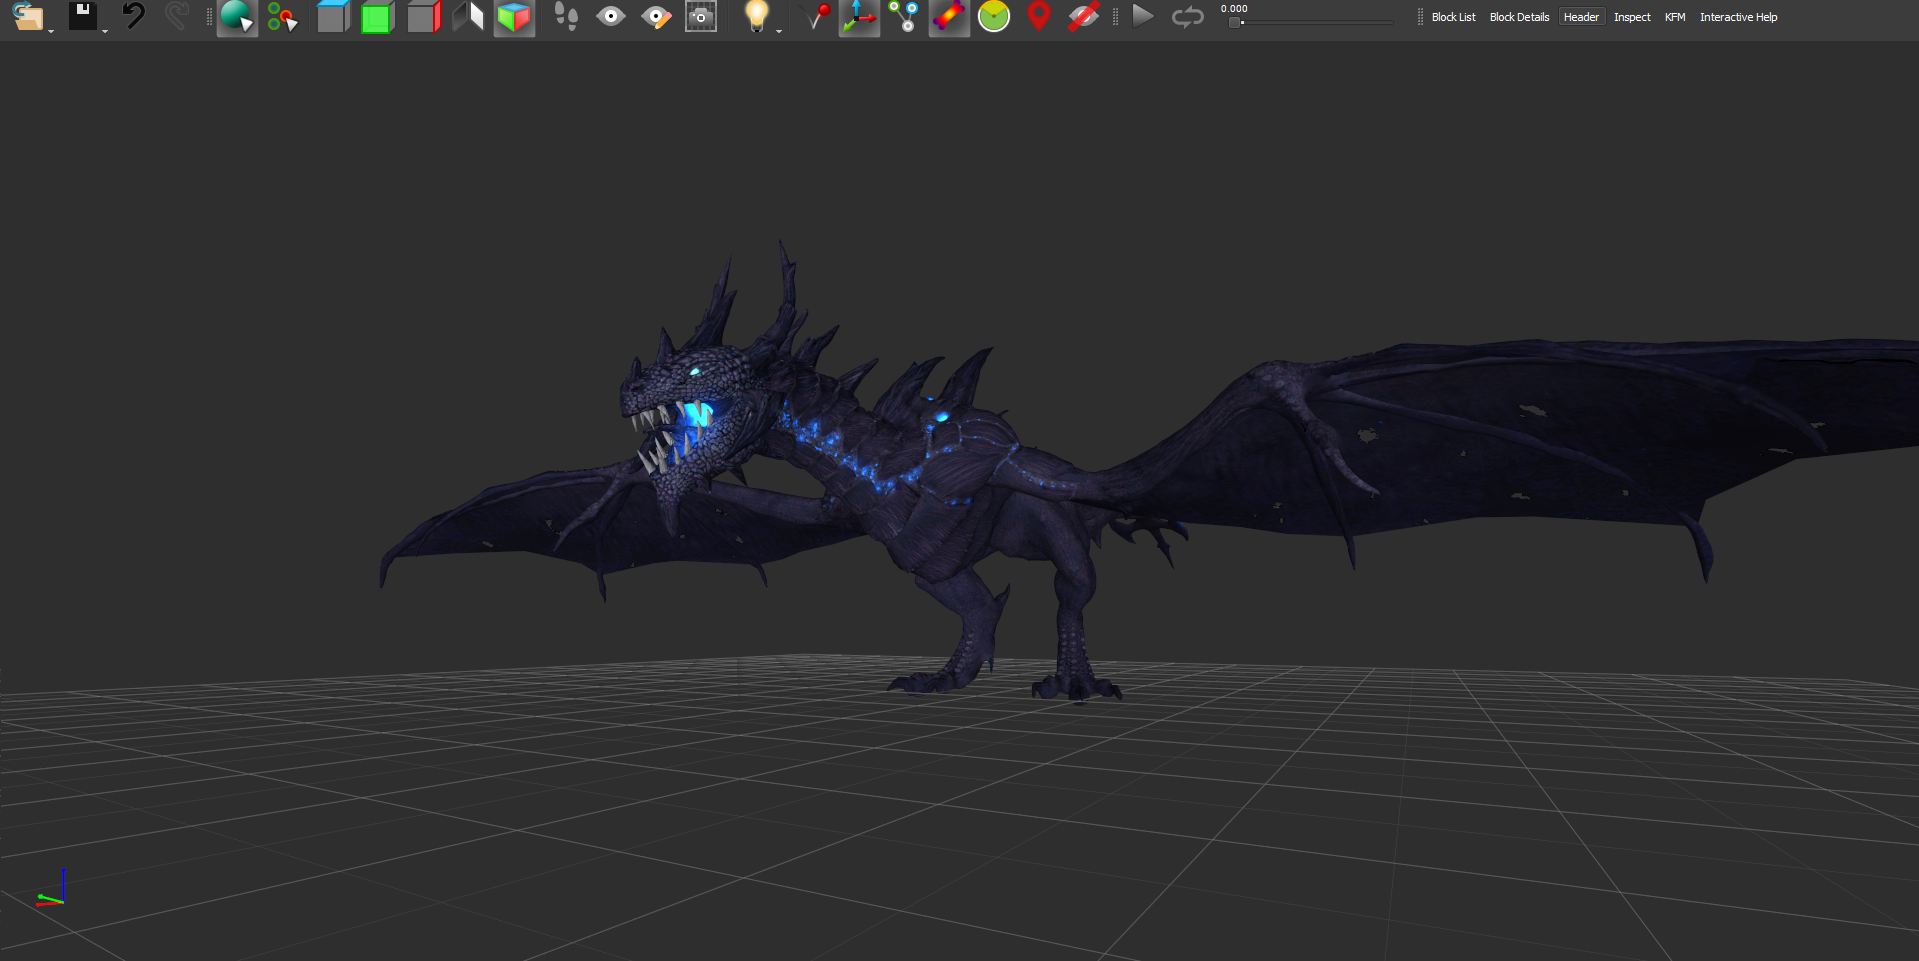The height and width of the screenshot is (961, 1919).
Task: Choose the Select Vertices tool
Action: [x=282, y=17]
